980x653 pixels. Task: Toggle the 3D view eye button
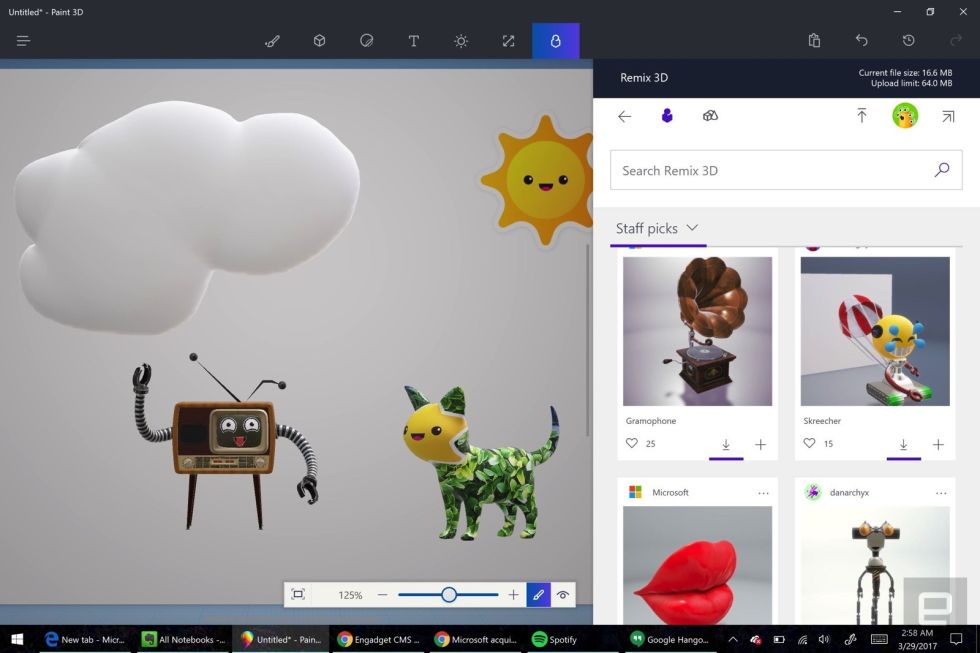[563, 595]
